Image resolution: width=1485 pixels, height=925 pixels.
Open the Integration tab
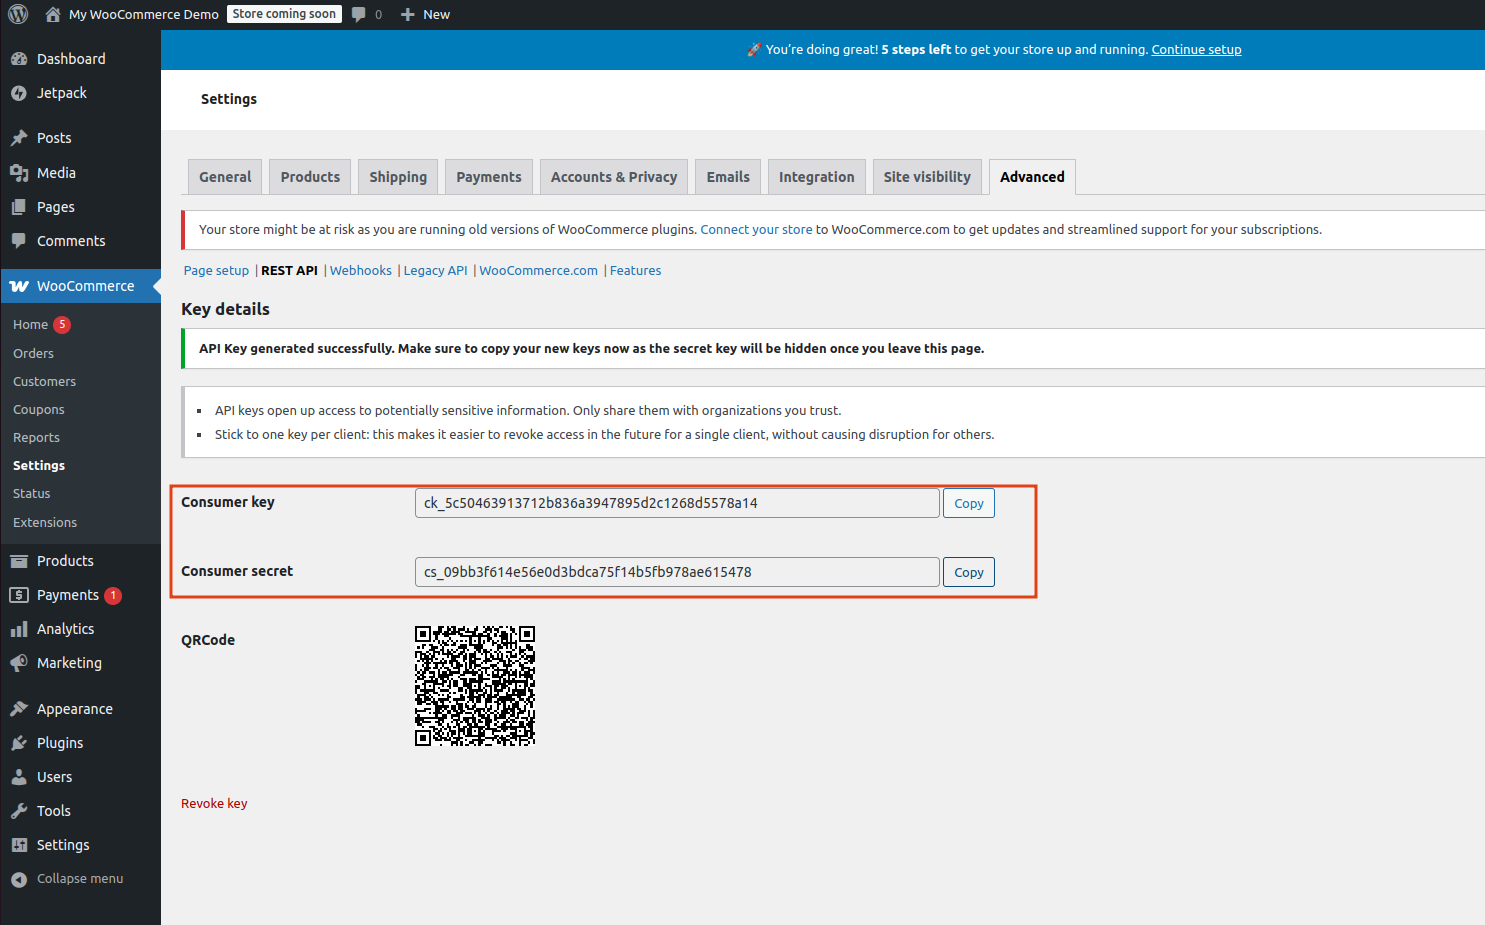[x=817, y=177]
